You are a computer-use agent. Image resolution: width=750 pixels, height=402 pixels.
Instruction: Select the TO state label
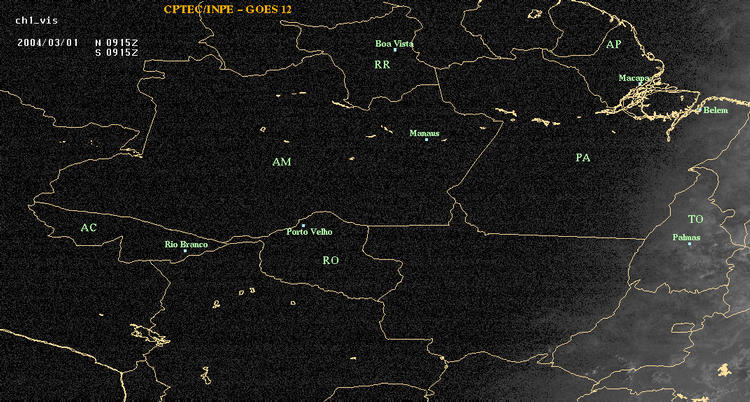click(695, 219)
